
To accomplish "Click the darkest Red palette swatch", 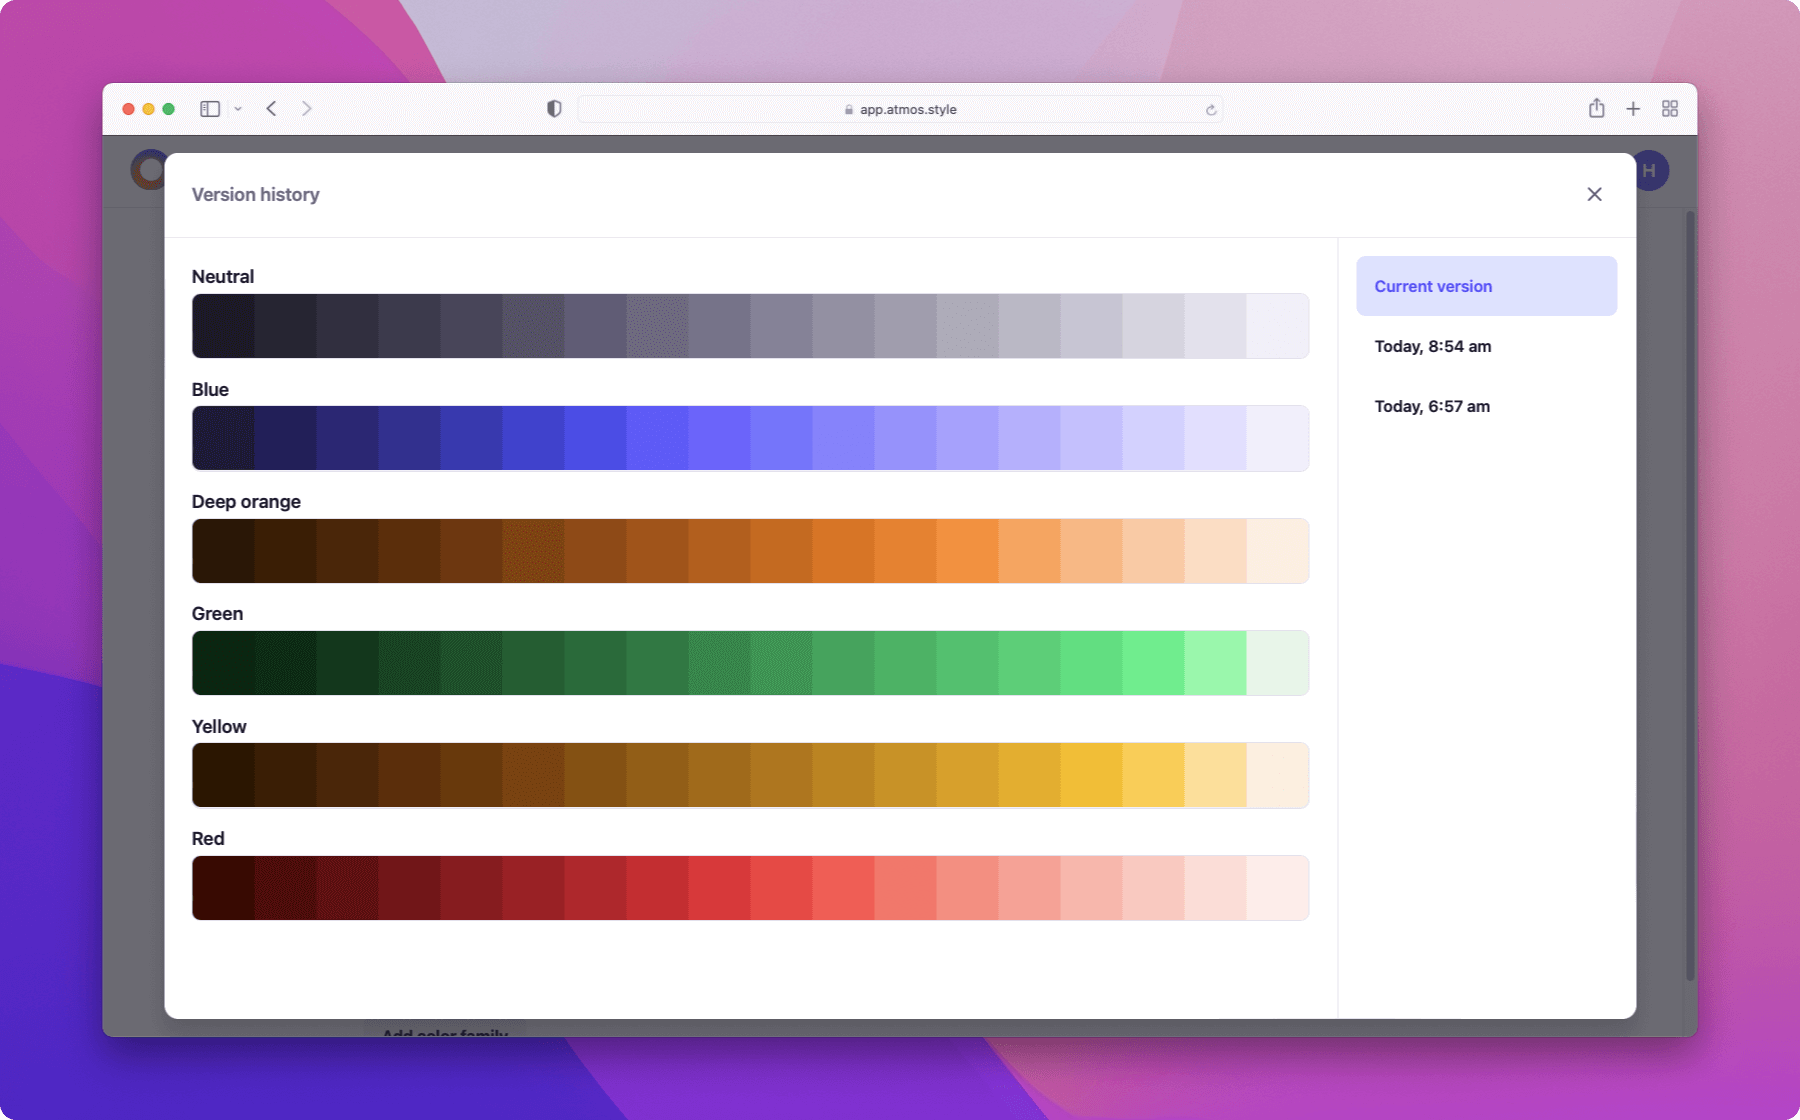I will [223, 888].
